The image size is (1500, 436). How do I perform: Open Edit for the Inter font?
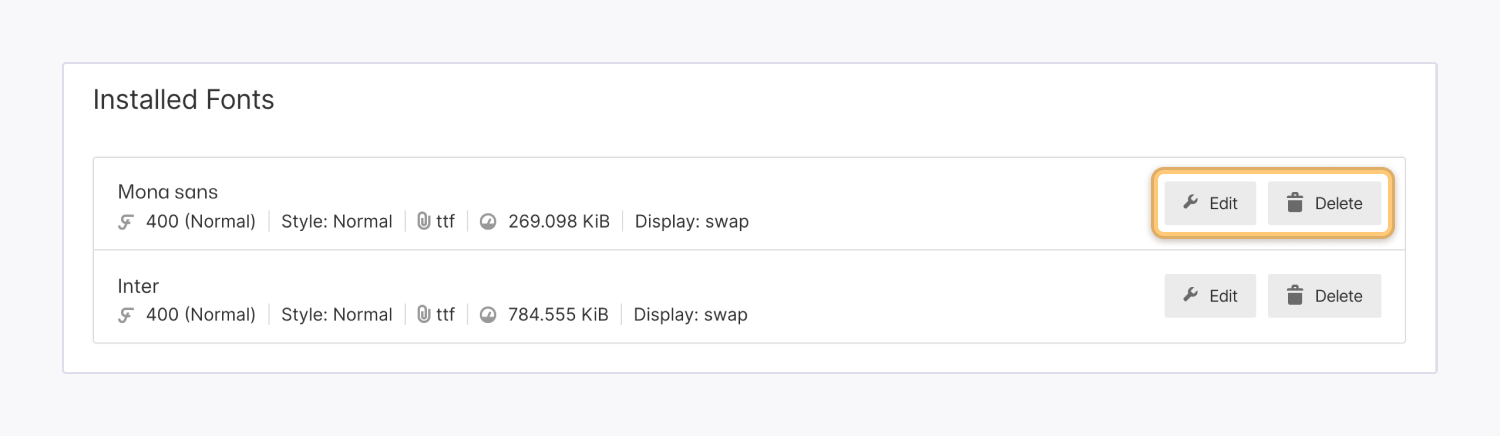[x=1210, y=296]
